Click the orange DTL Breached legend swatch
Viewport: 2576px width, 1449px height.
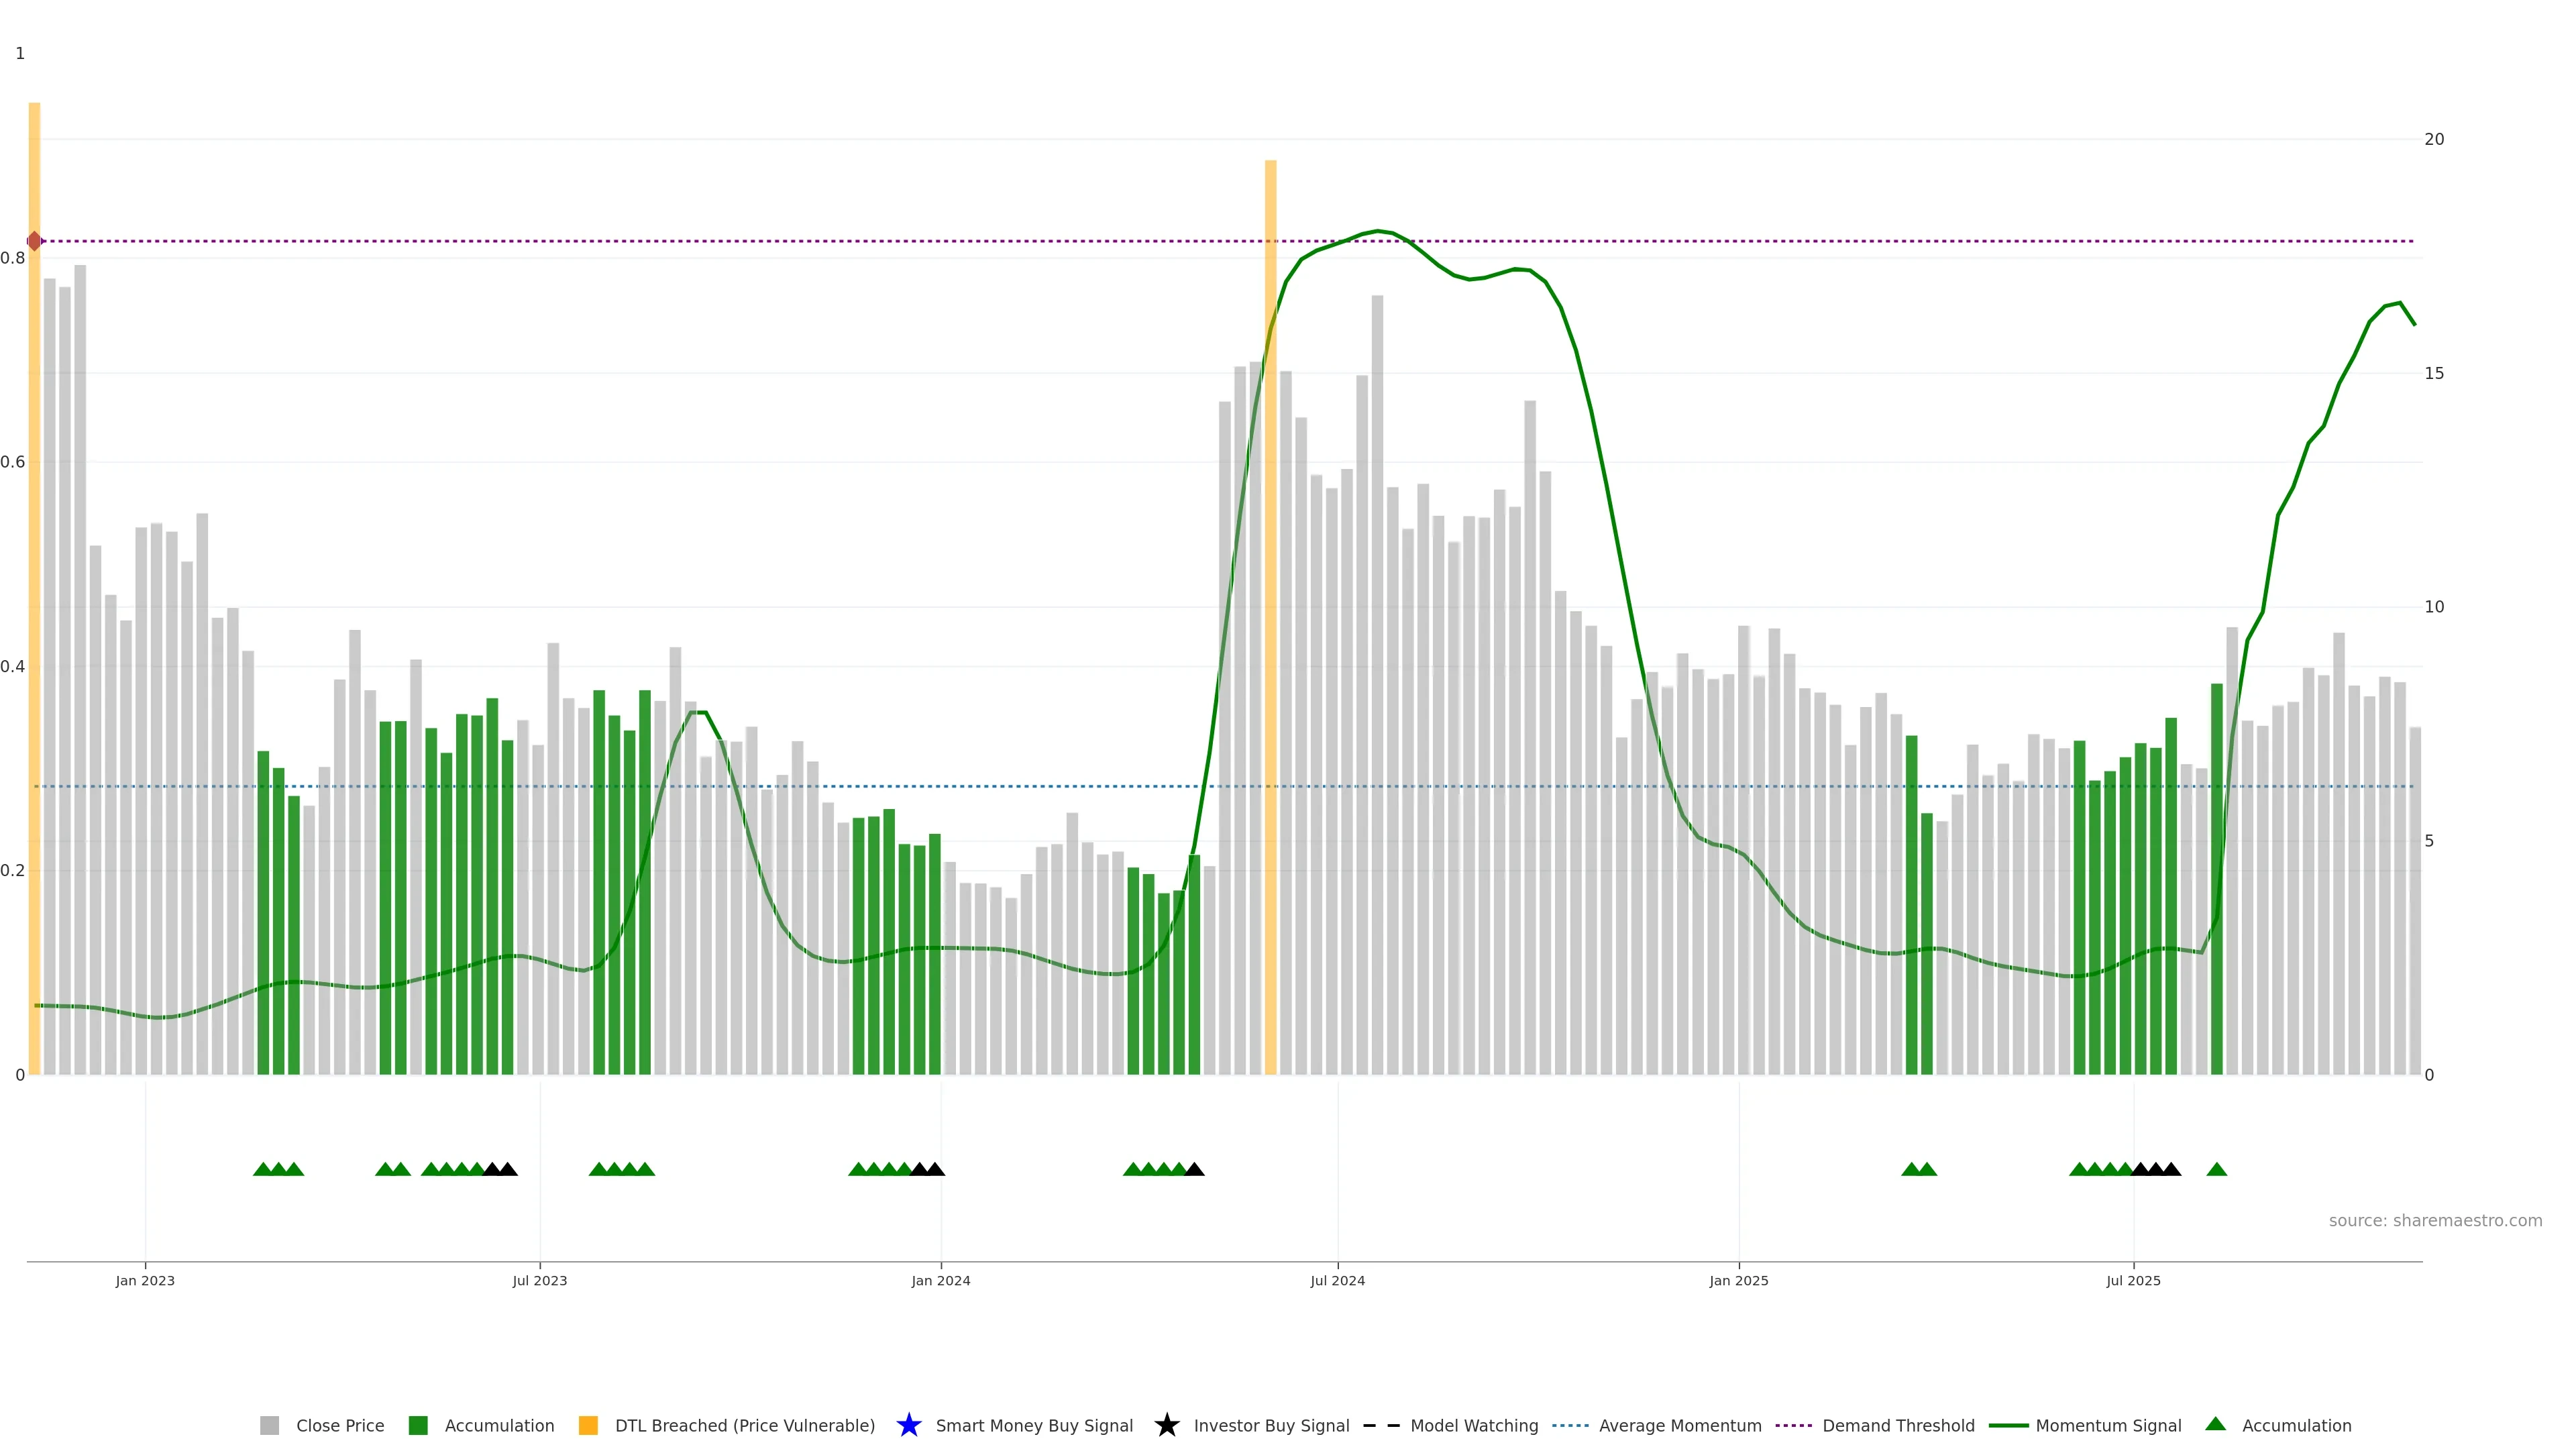pos(588,1425)
